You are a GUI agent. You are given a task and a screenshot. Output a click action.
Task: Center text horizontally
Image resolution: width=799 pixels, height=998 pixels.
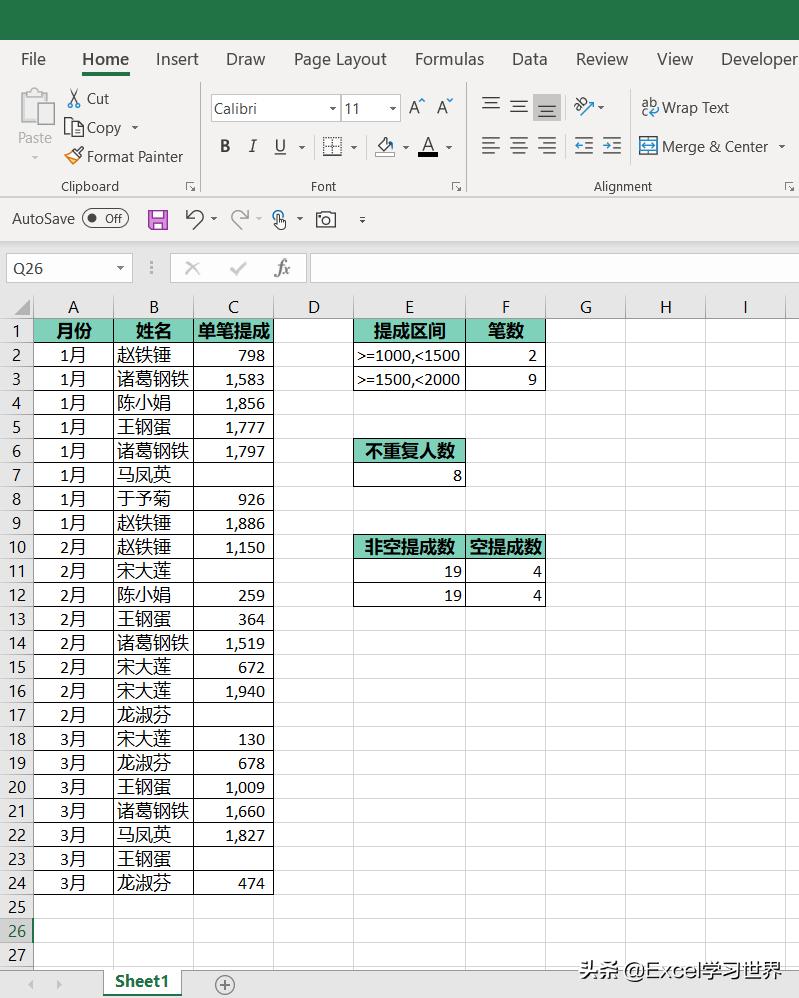point(519,146)
